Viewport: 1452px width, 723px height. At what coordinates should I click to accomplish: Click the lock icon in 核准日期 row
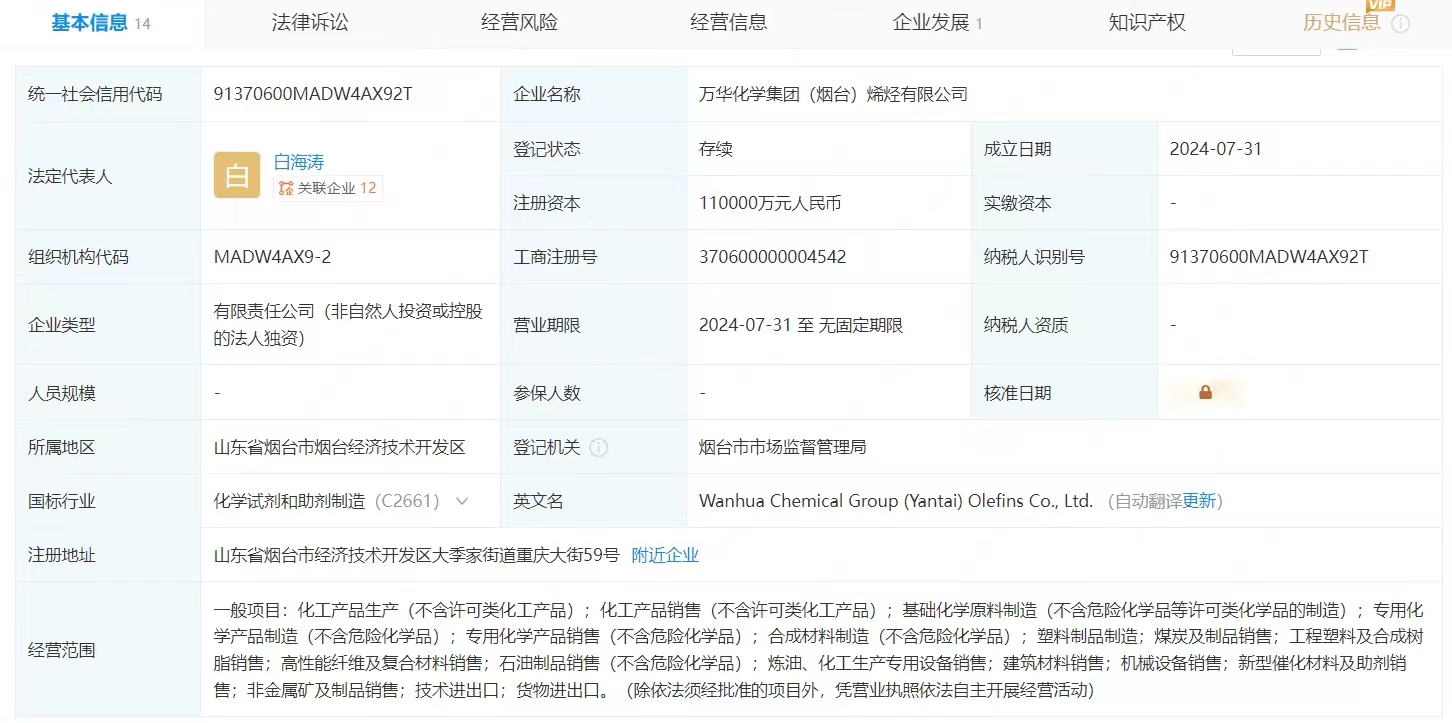(1205, 393)
